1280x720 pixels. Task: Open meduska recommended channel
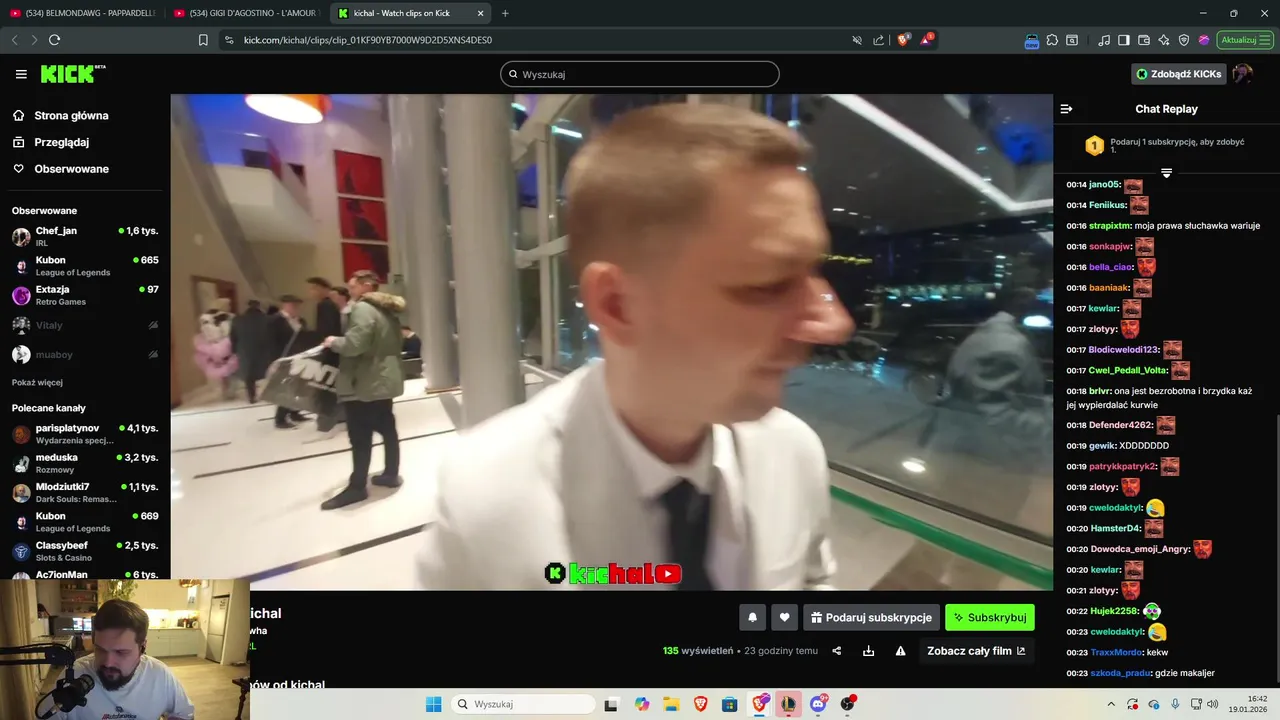point(85,463)
